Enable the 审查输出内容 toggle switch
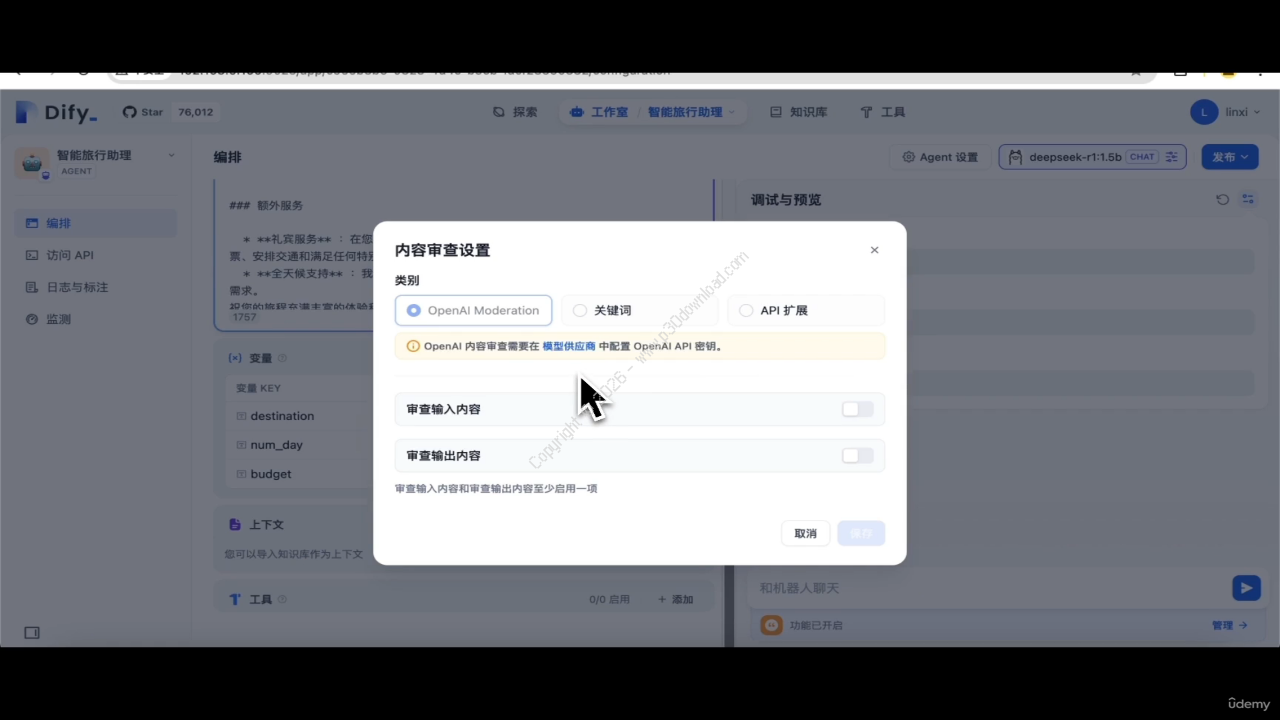 click(857, 456)
